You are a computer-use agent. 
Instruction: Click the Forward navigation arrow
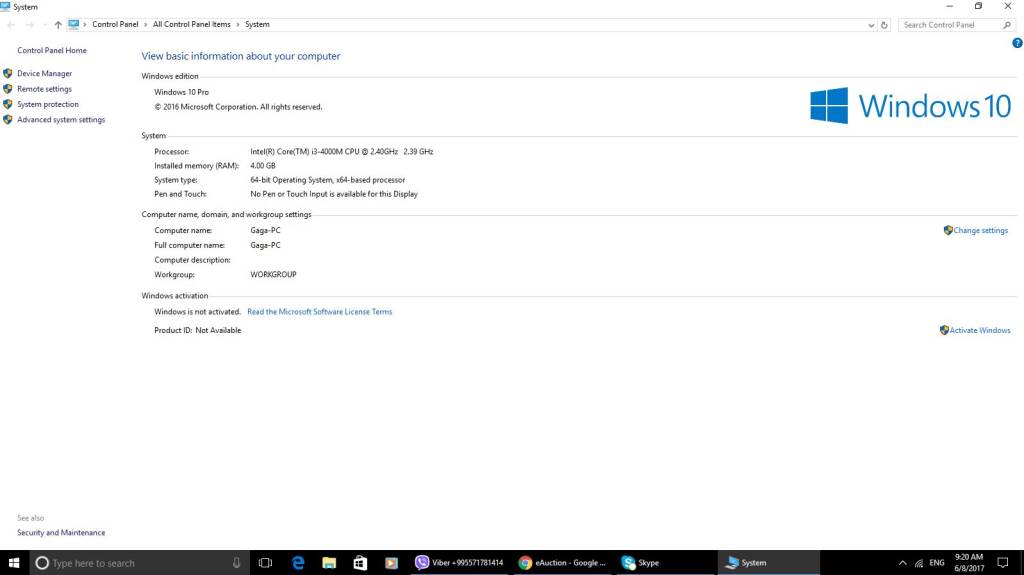click(30, 25)
